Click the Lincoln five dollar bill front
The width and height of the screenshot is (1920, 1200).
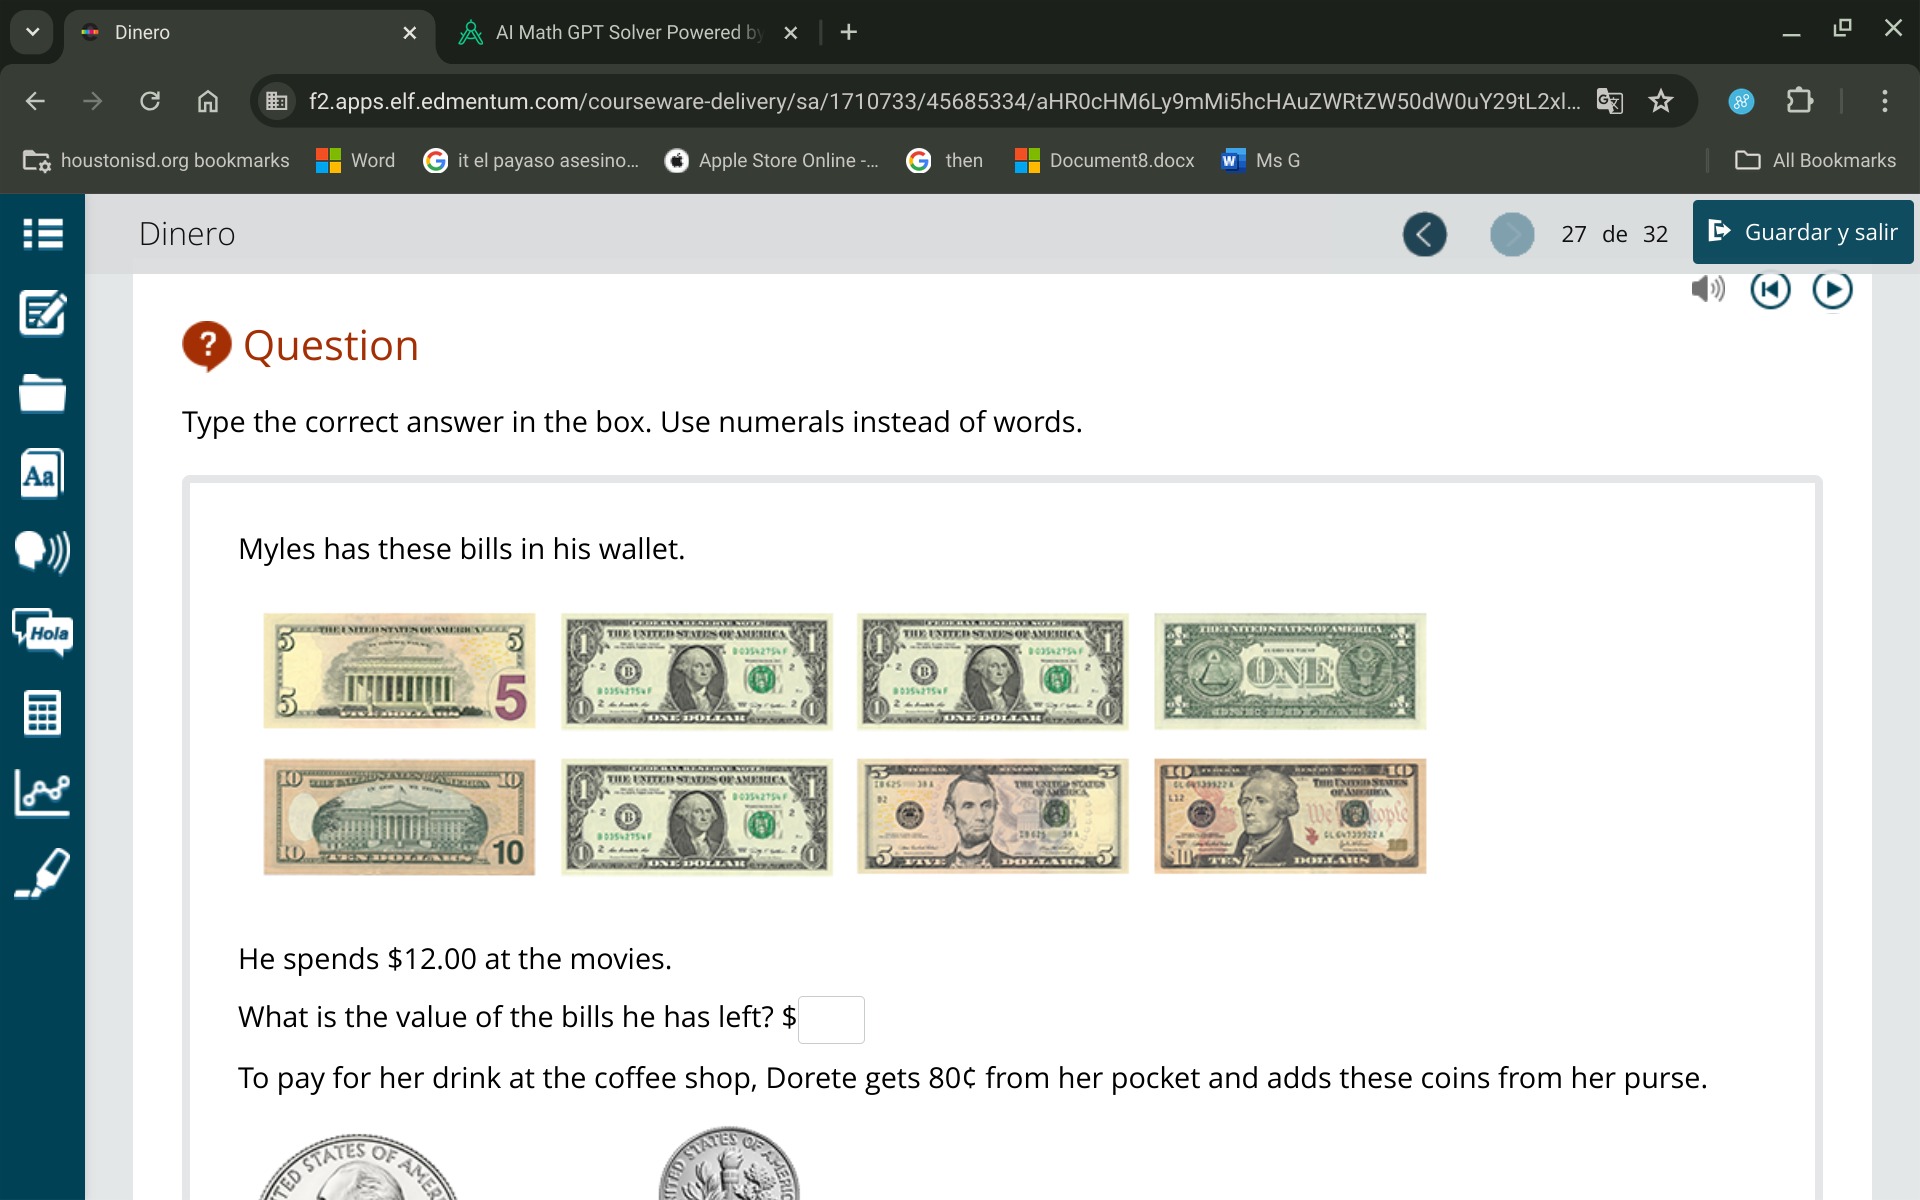coord(993,816)
